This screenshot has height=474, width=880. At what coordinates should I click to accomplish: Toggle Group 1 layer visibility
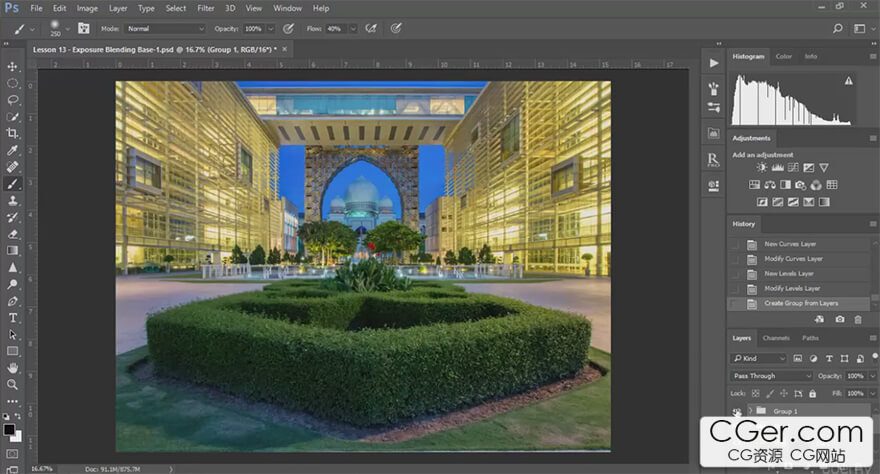pos(737,412)
